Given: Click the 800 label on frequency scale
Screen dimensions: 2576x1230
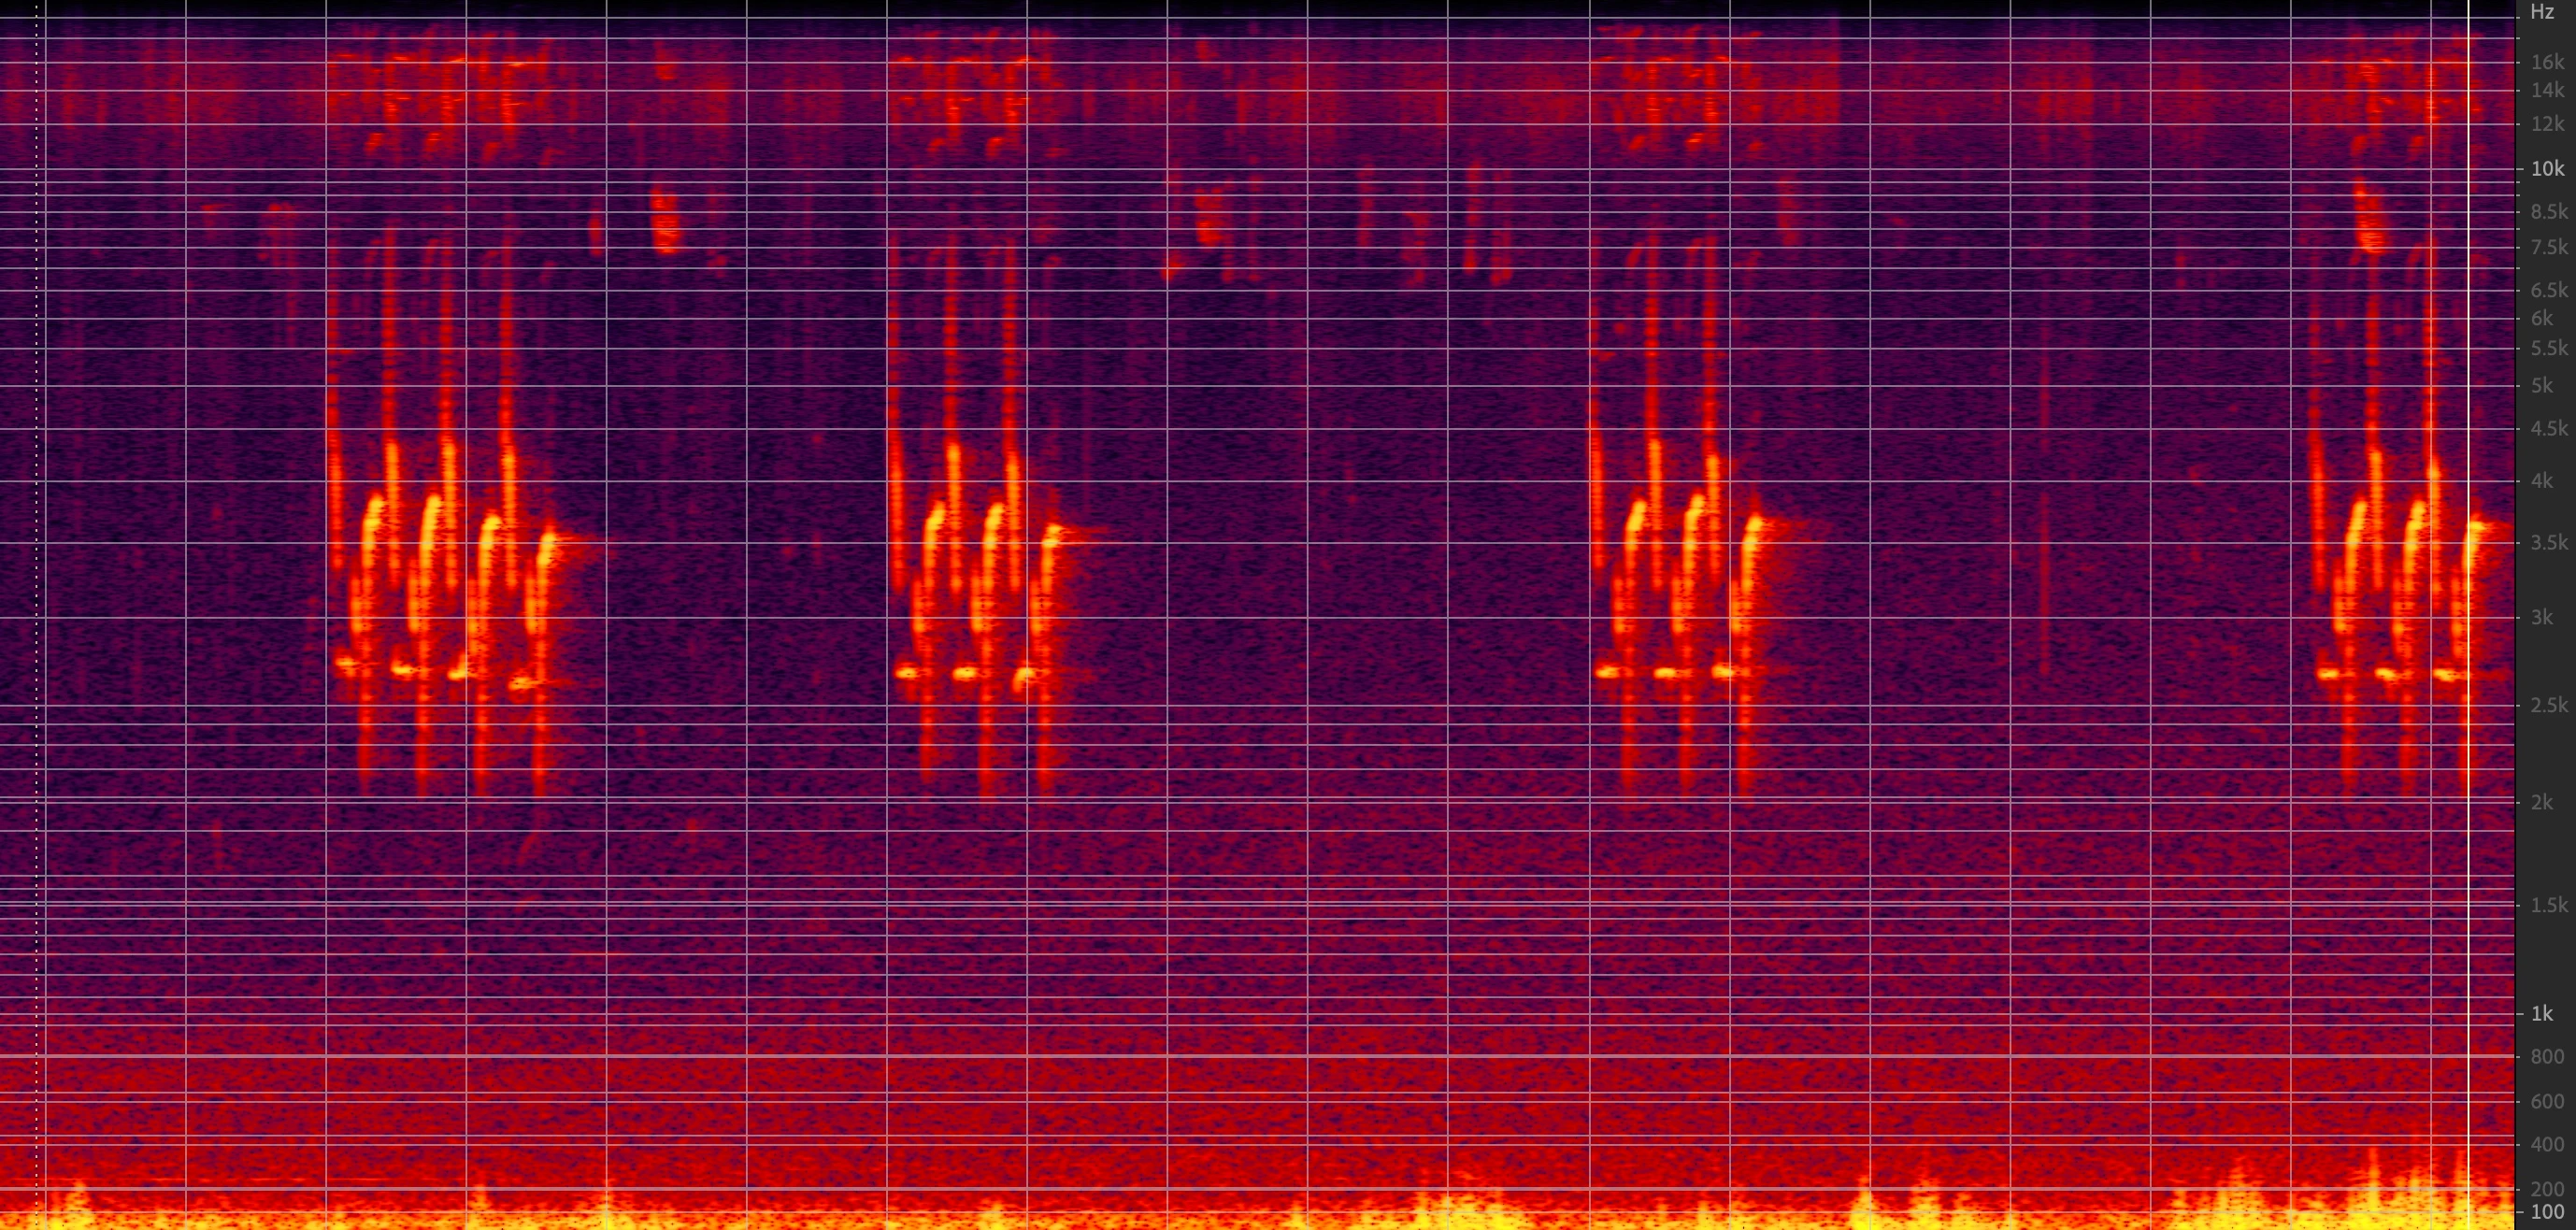Looking at the screenshot, I should pos(2547,1057).
